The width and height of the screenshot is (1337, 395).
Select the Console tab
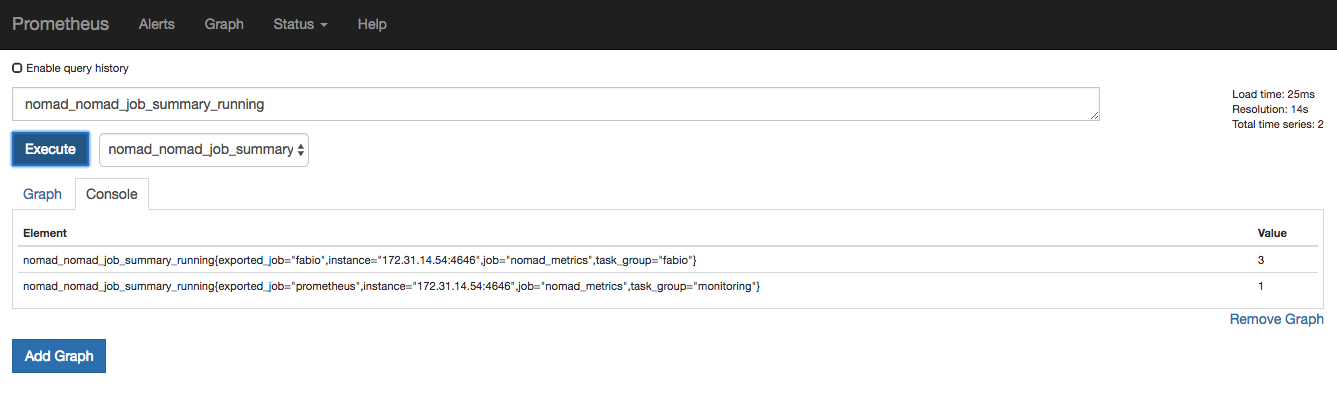click(x=112, y=194)
